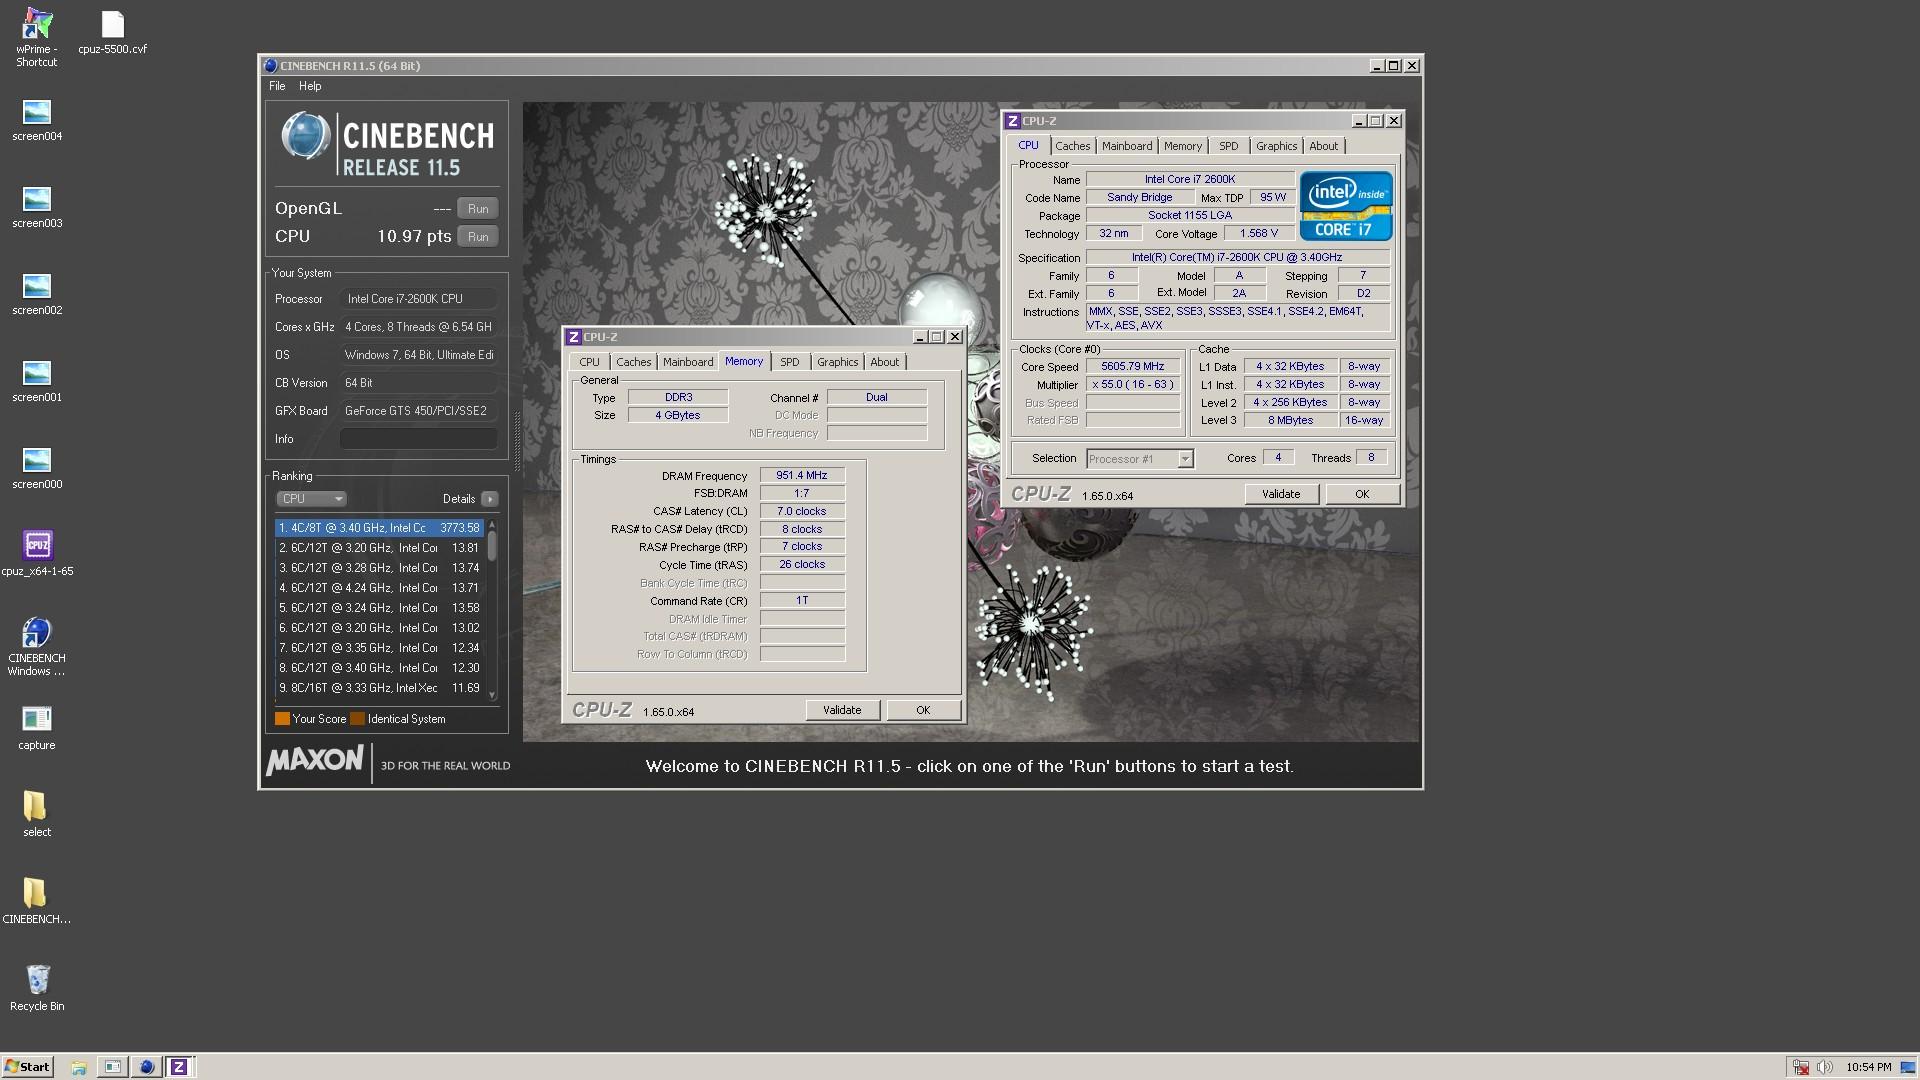1920x1080 pixels.
Task: Click OK in the CPU tab CPU-Z window
Action: tap(1362, 494)
